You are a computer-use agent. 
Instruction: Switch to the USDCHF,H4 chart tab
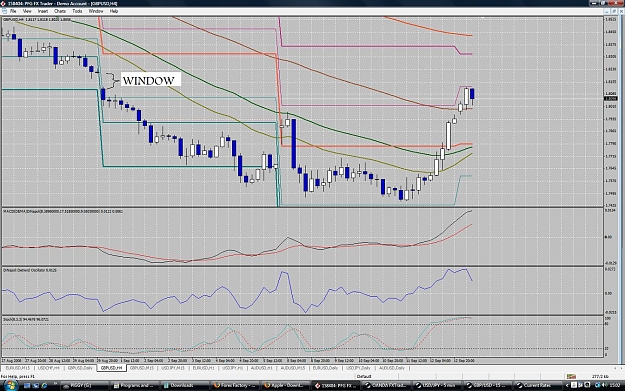[48, 368]
